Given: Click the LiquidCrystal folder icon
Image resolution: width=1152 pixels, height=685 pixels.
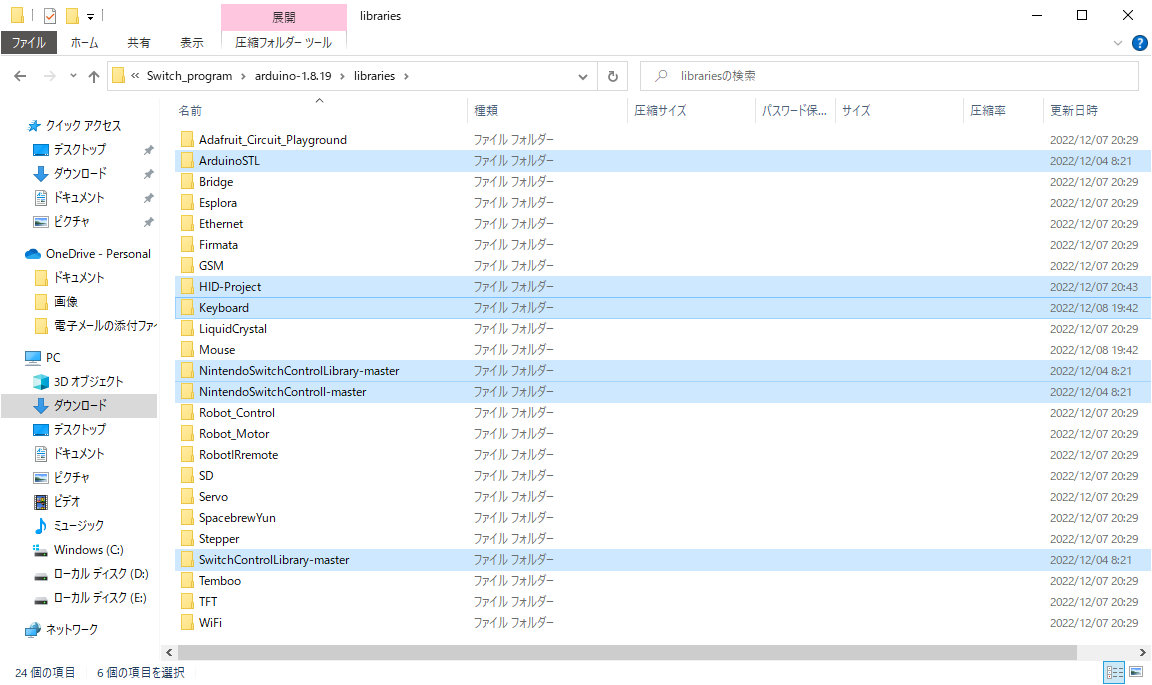Looking at the screenshot, I should tap(187, 329).
